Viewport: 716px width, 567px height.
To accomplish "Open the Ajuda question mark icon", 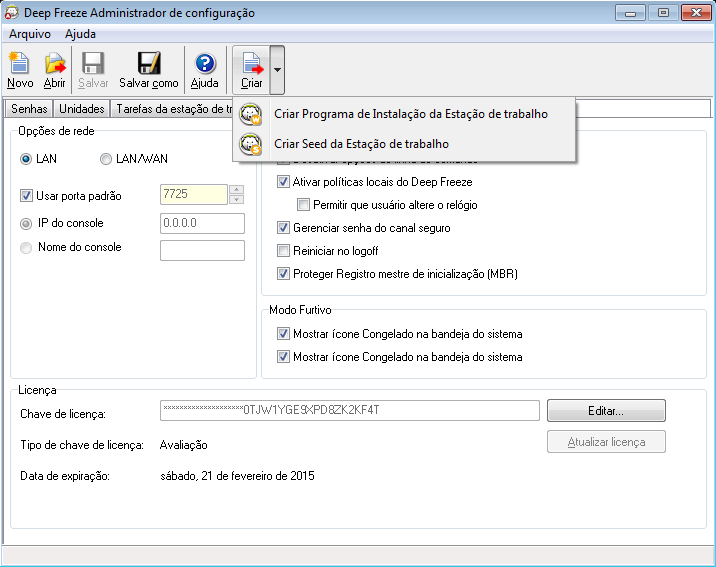I will 205,63.
